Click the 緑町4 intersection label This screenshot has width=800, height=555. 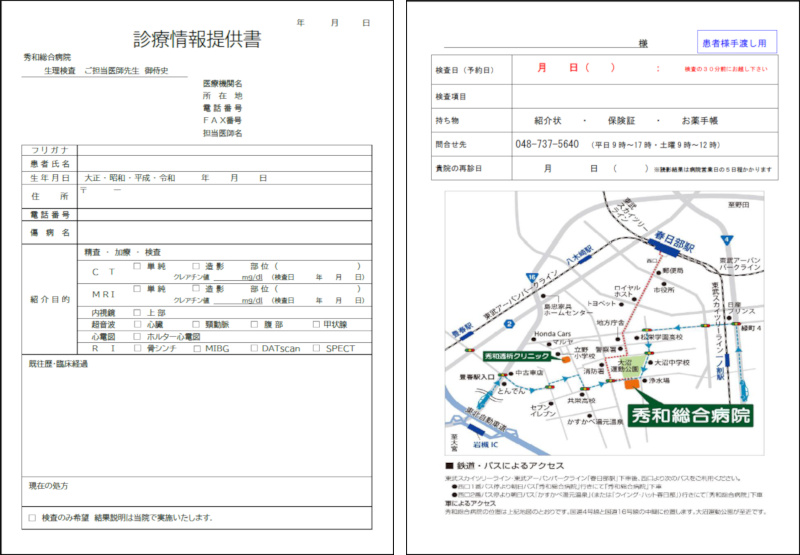tap(752, 329)
